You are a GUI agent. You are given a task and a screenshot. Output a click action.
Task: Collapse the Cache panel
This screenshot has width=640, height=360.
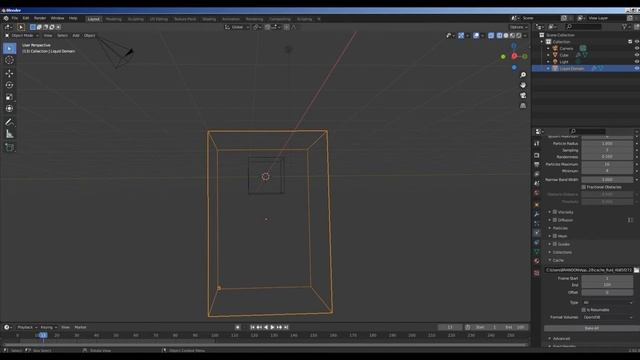coord(550,260)
